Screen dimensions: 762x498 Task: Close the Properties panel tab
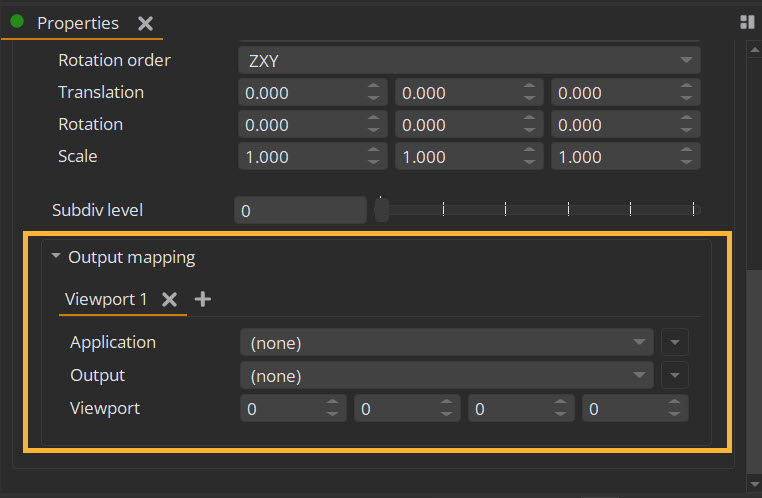tap(145, 23)
